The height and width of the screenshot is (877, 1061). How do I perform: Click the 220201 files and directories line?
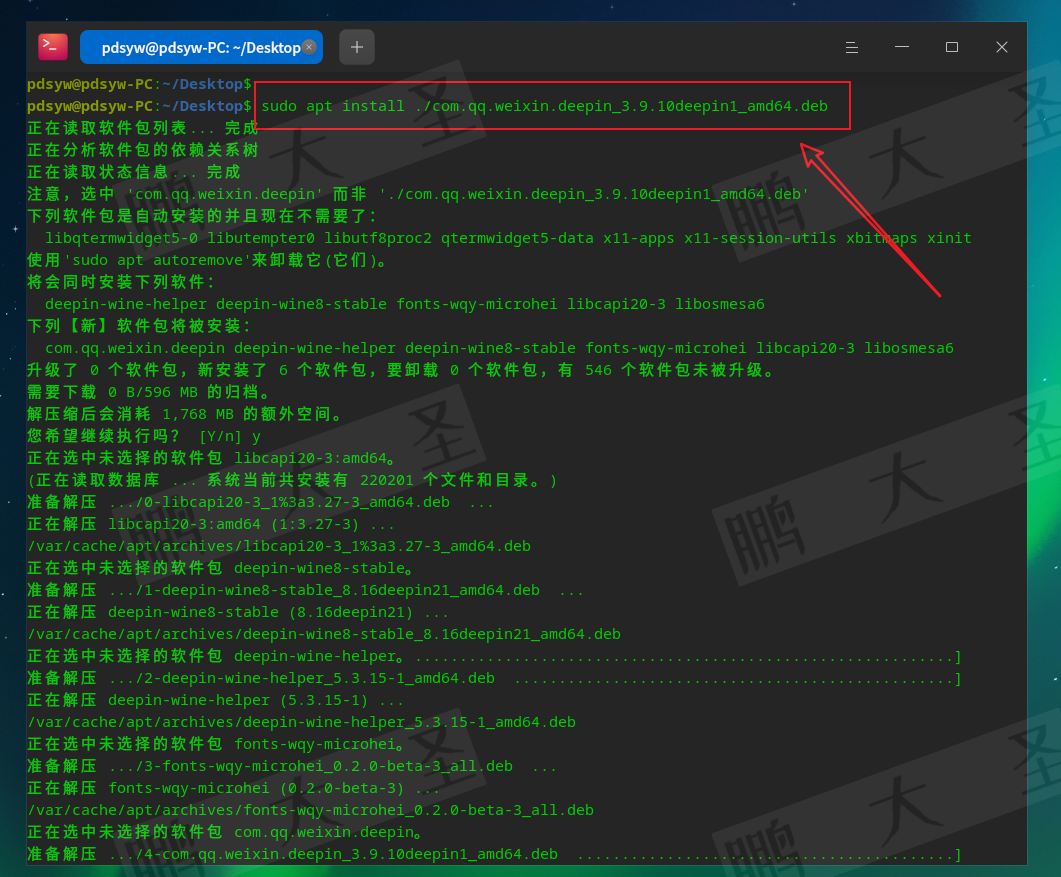click(292, 480)
